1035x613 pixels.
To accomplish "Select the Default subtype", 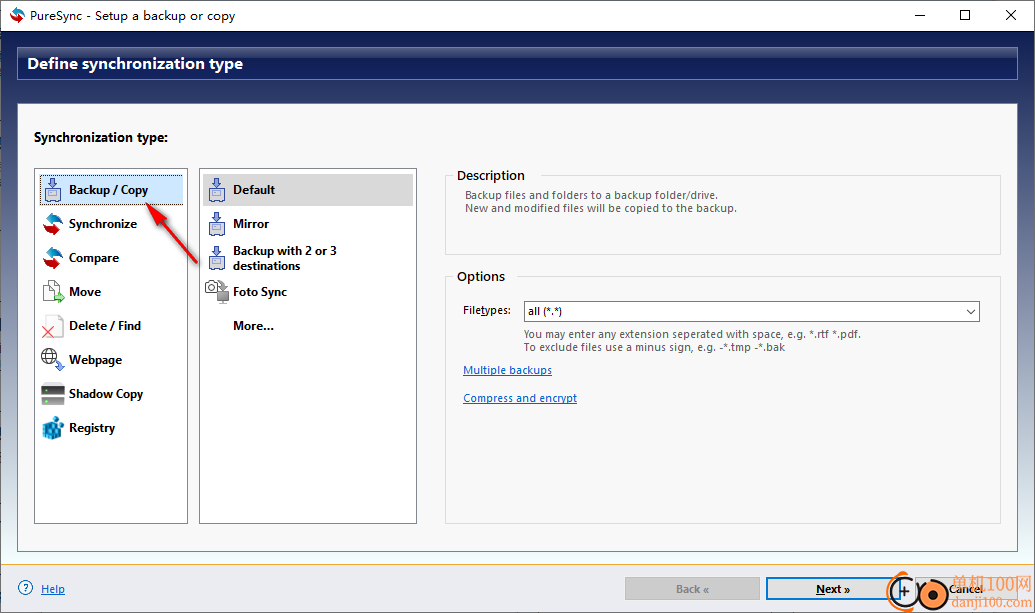I will tap(308, 190).
